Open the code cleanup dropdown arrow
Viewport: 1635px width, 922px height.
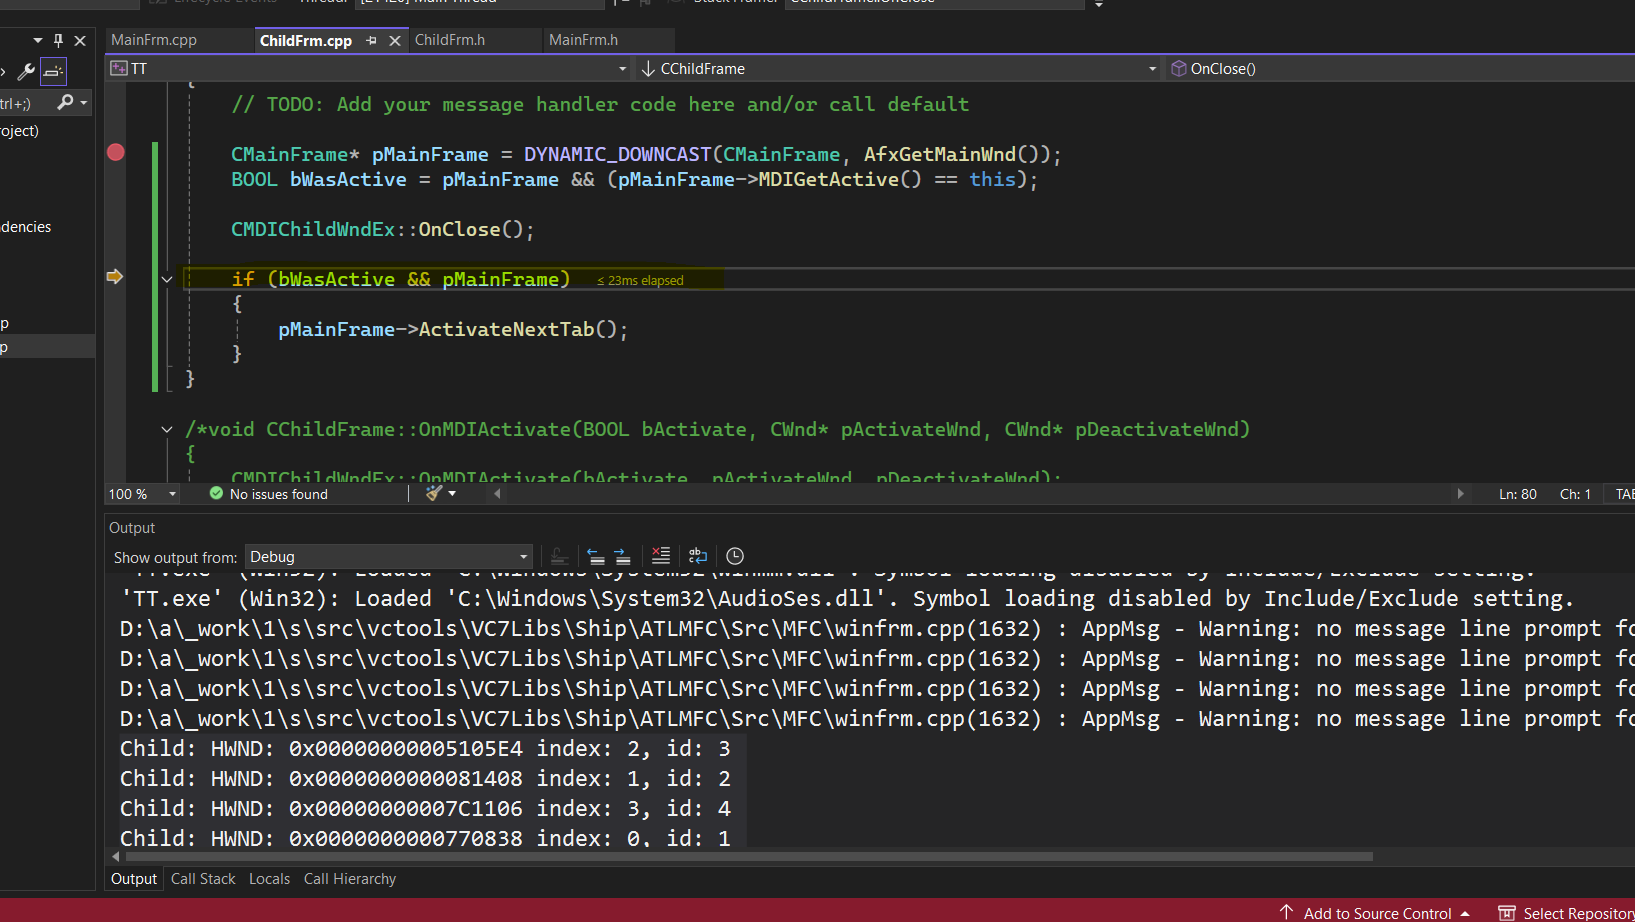(452, 493)
